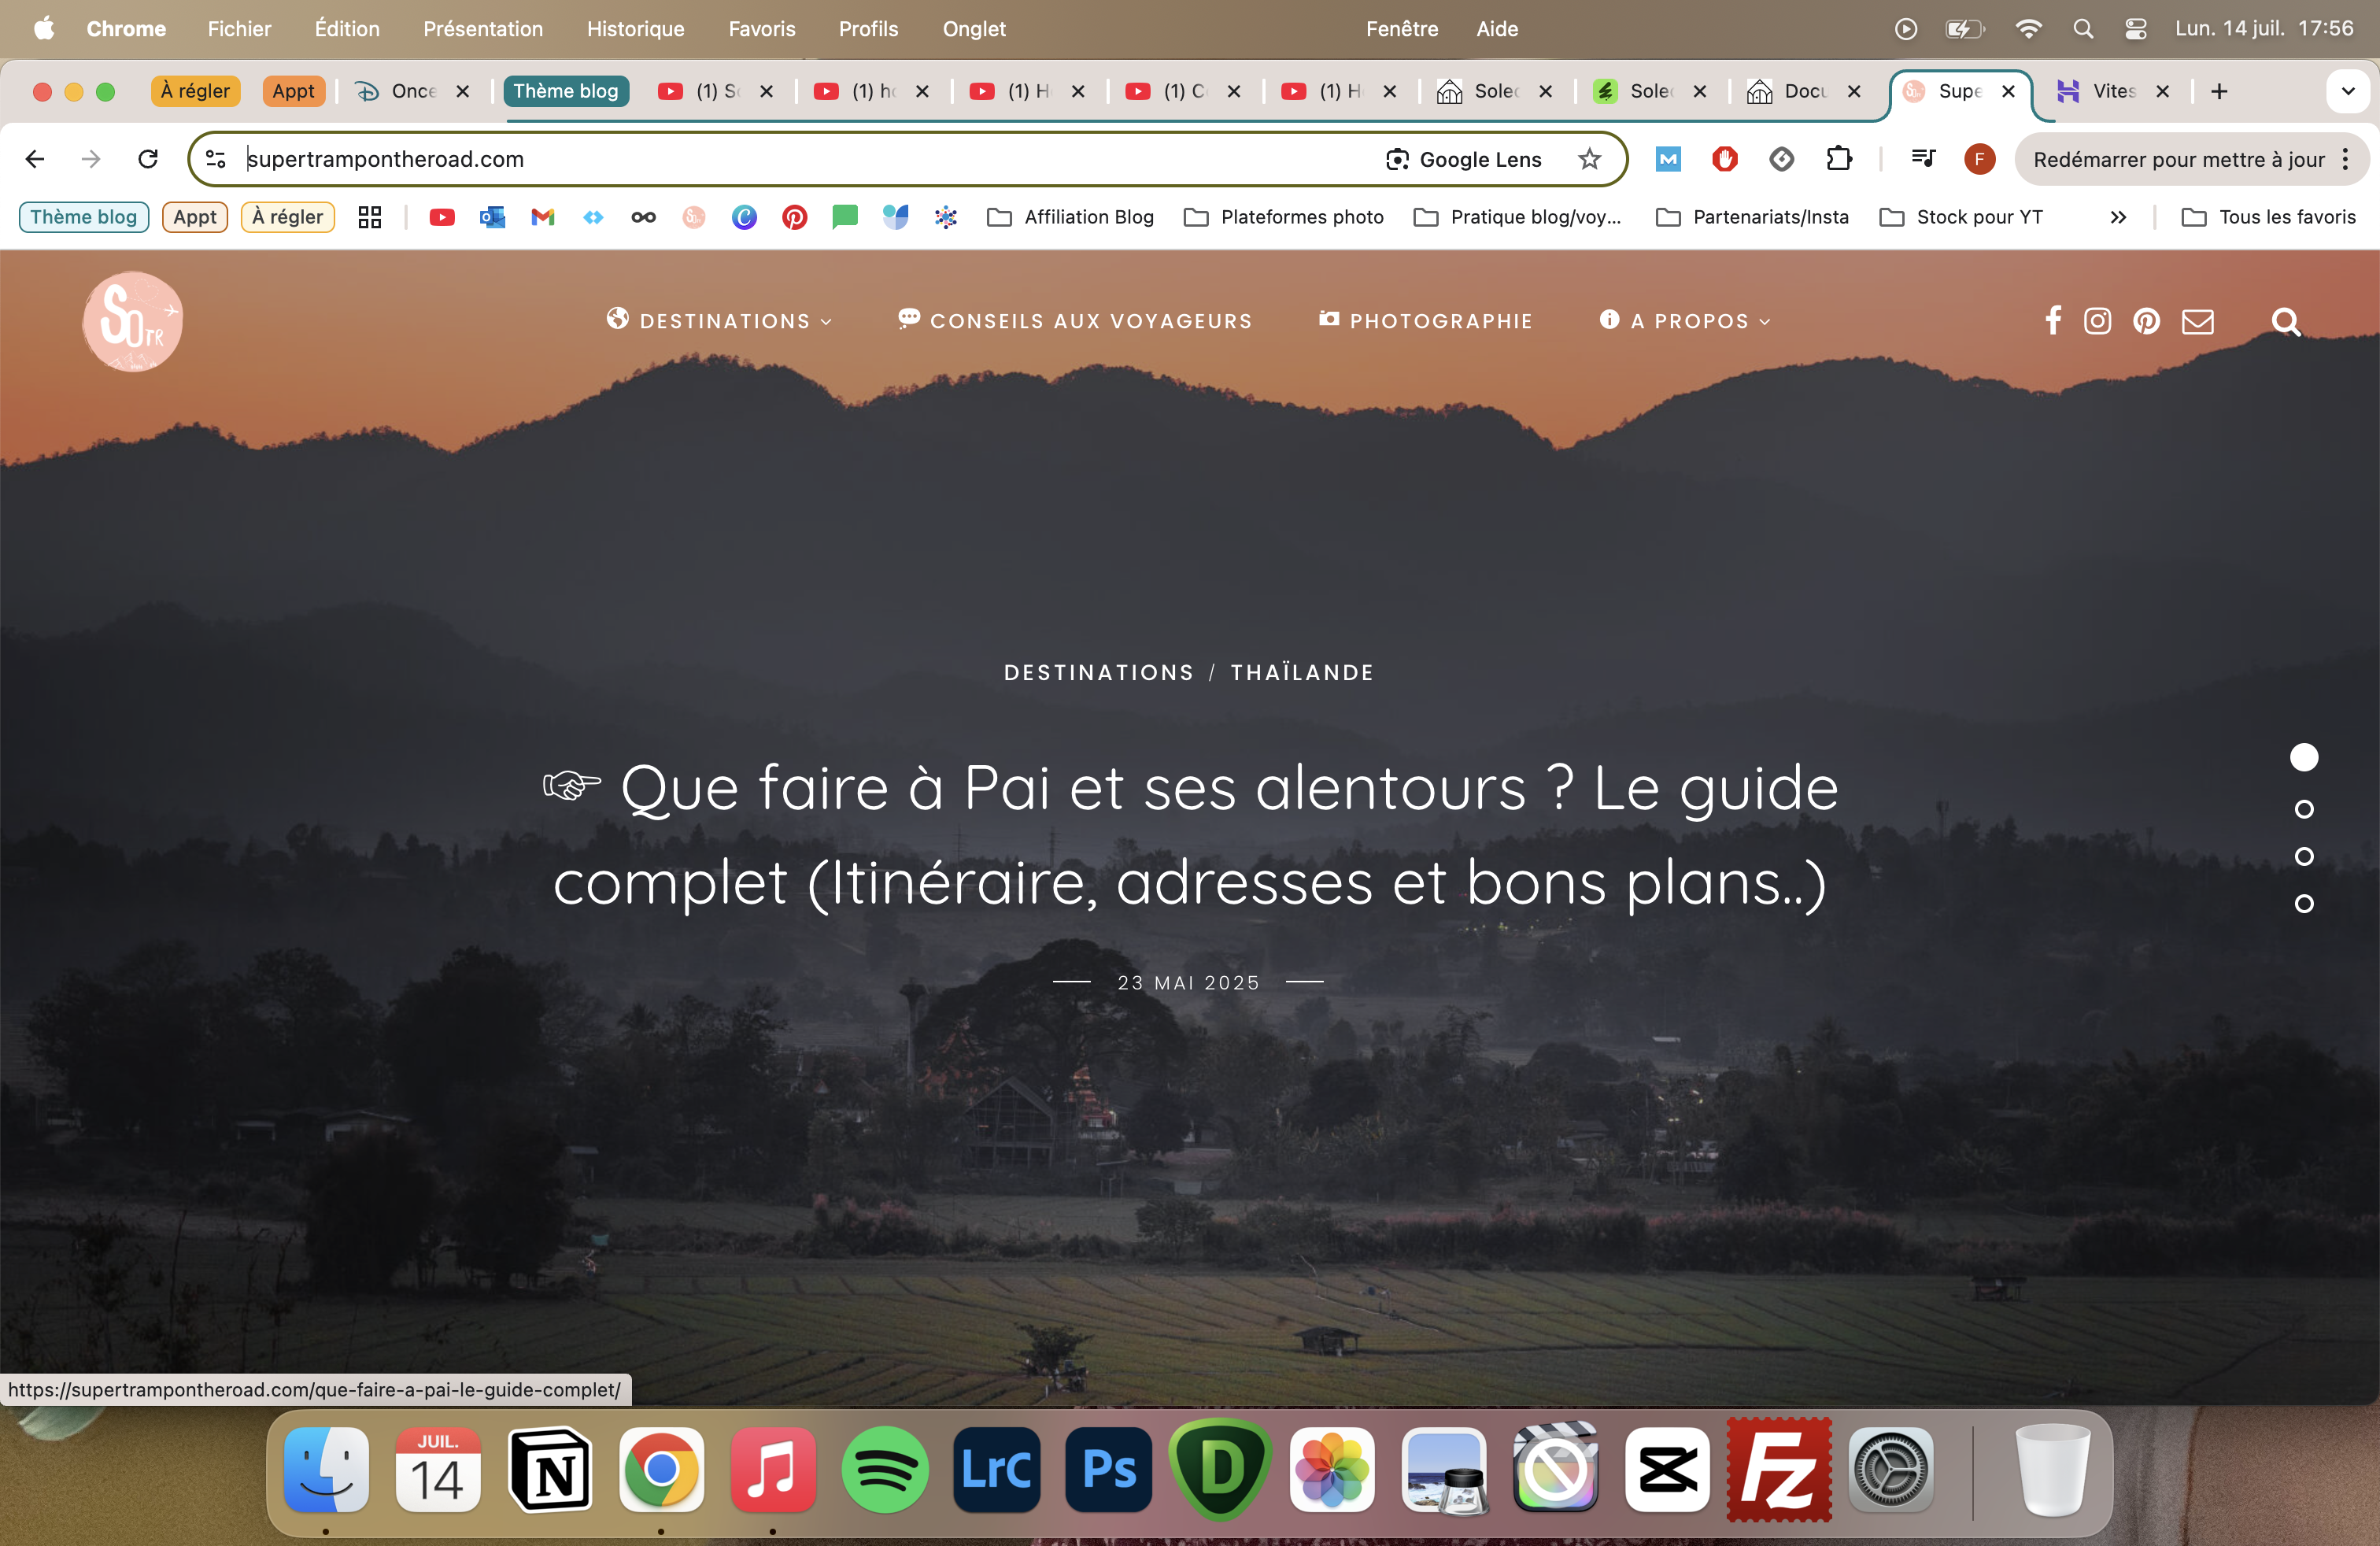Open the Favoris menu in the menu bar
The height and width of the screenshot is (1546, 2380).
(x=762, y=28)
